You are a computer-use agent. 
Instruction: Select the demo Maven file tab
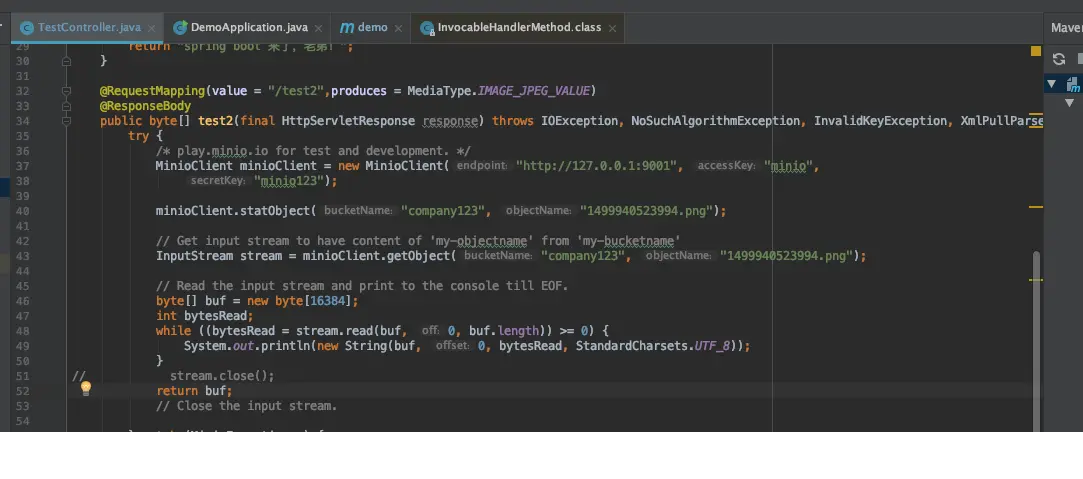coord(372,28)
